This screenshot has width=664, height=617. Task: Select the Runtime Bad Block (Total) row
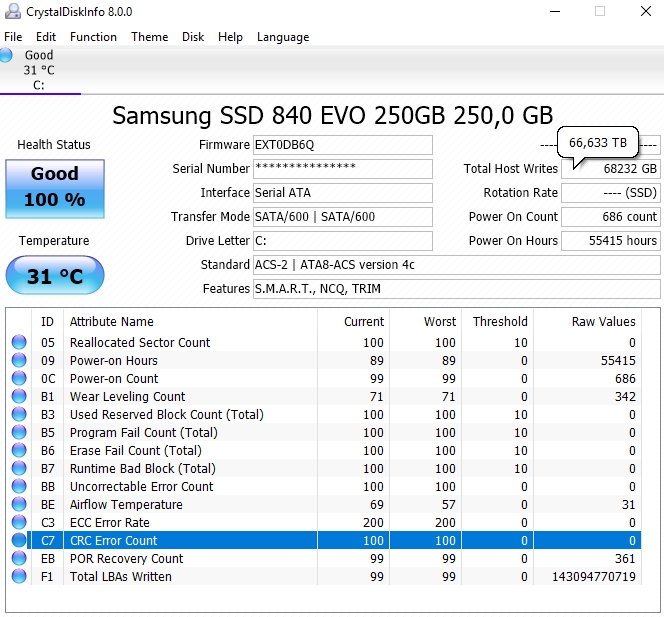point(324,468)
